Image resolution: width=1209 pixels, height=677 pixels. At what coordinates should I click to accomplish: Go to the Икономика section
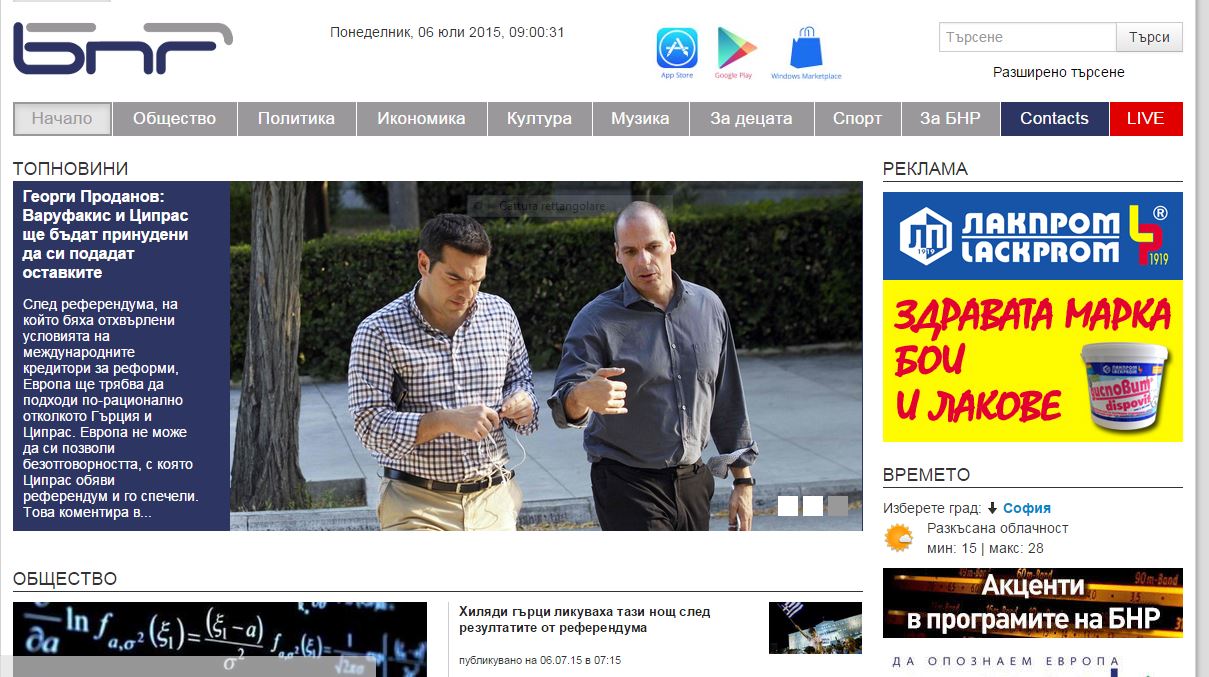coord(421,118)
